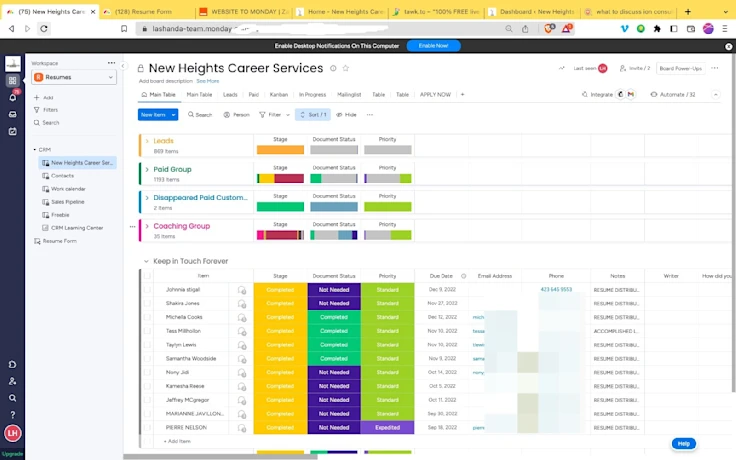
Task: Switch to Resume Form browser tab
Action: coord(144,12)
